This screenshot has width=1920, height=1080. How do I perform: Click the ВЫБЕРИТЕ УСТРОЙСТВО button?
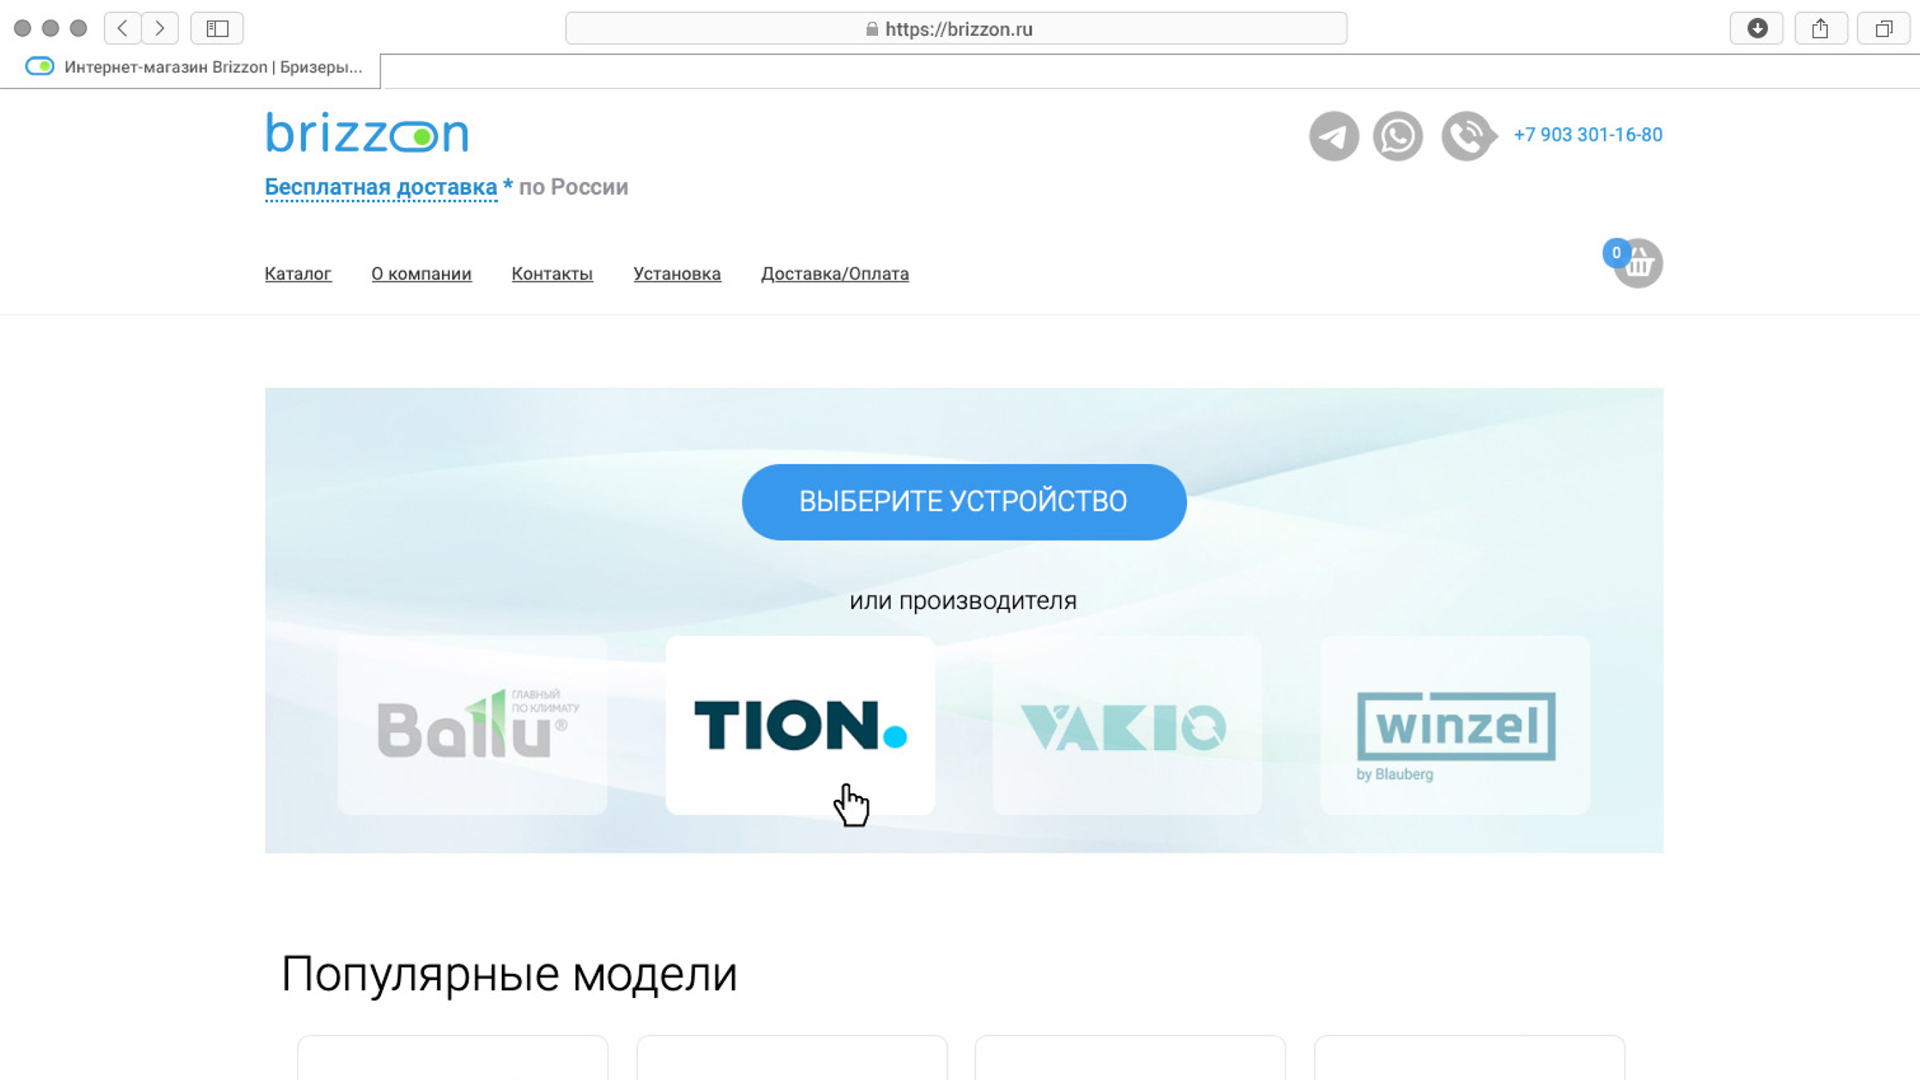[x=964, y=502]
